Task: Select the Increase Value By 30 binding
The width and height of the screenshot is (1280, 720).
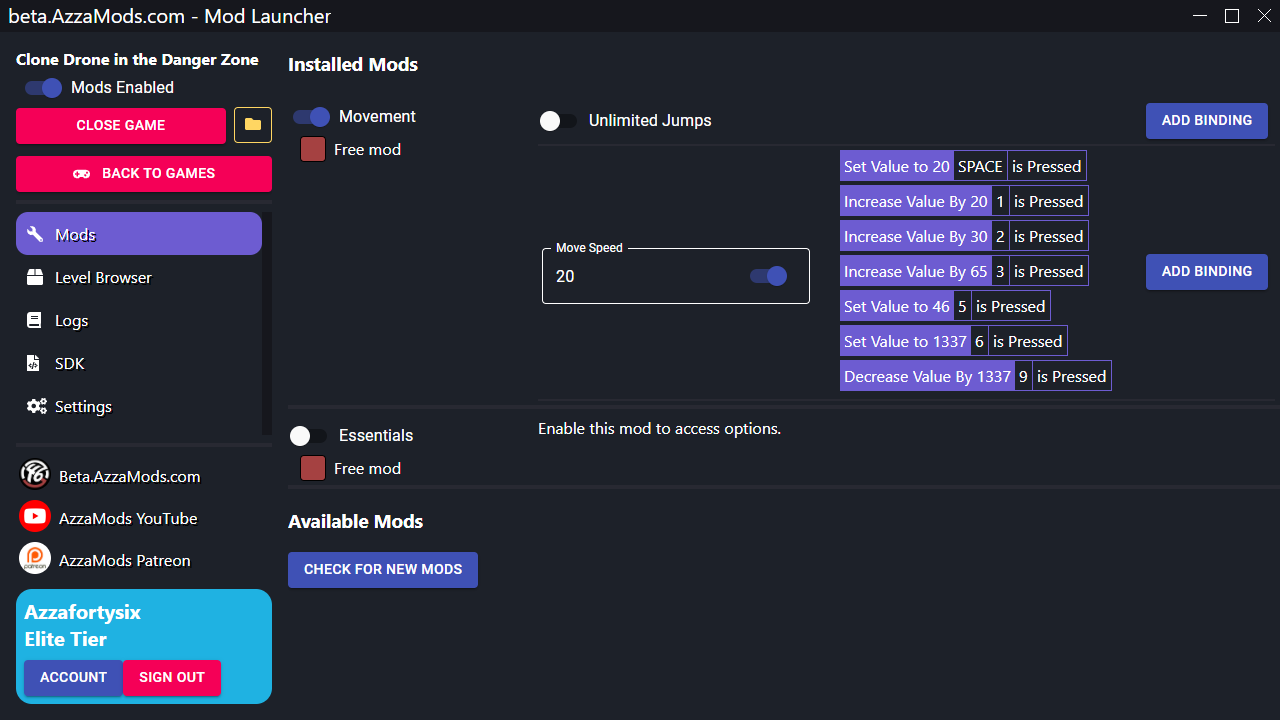Action: coord(964,236)
